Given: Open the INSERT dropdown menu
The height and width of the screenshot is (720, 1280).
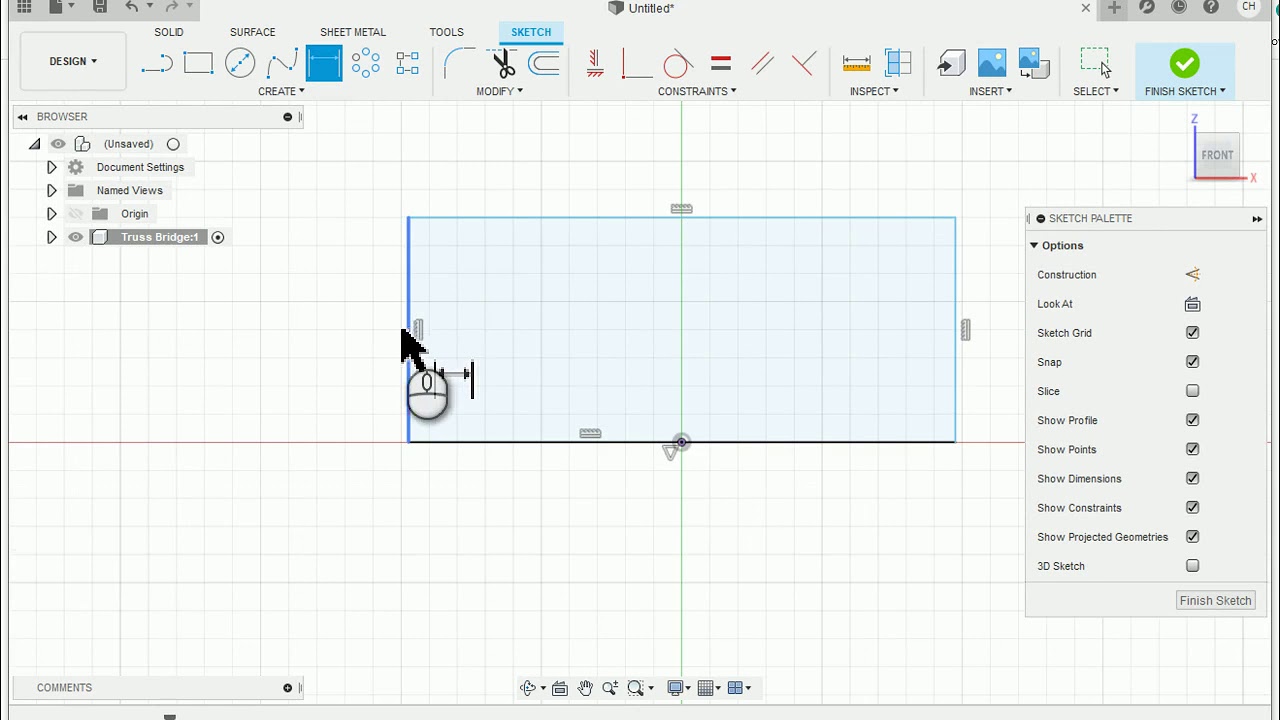Looking at the screenshot, I should (990, 91).
